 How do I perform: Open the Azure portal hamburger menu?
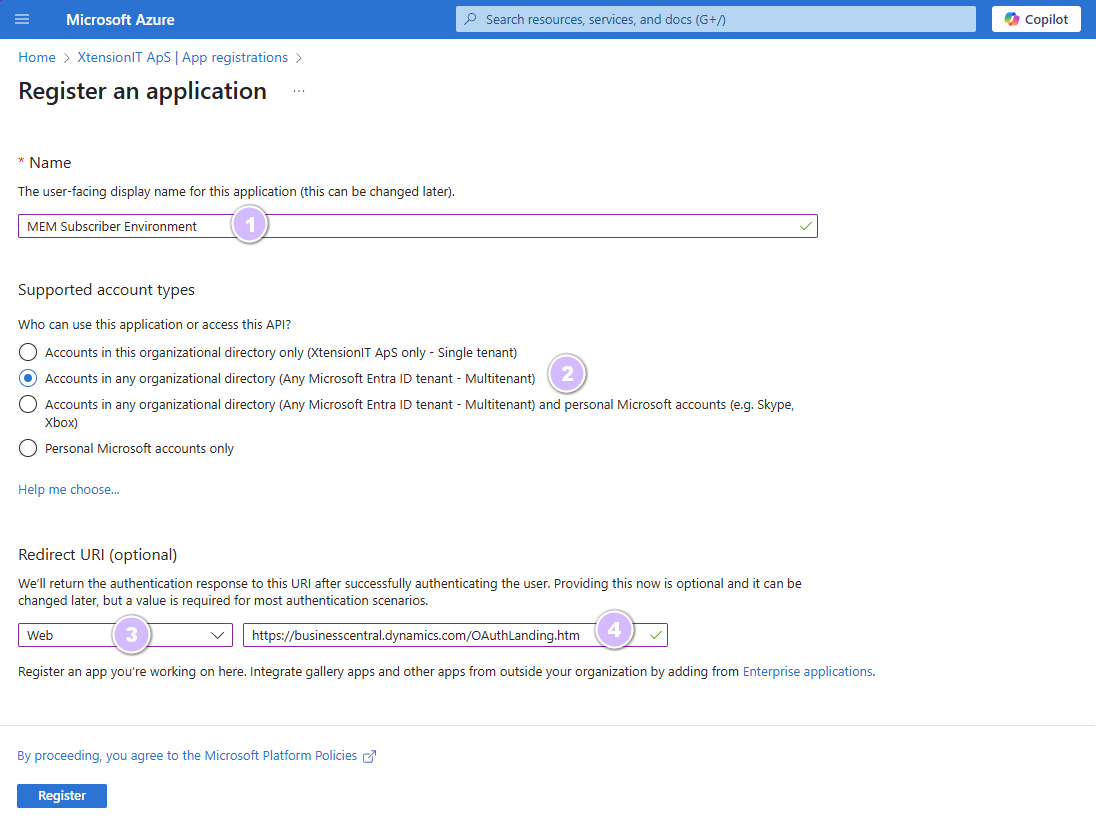tap(22, 19)
